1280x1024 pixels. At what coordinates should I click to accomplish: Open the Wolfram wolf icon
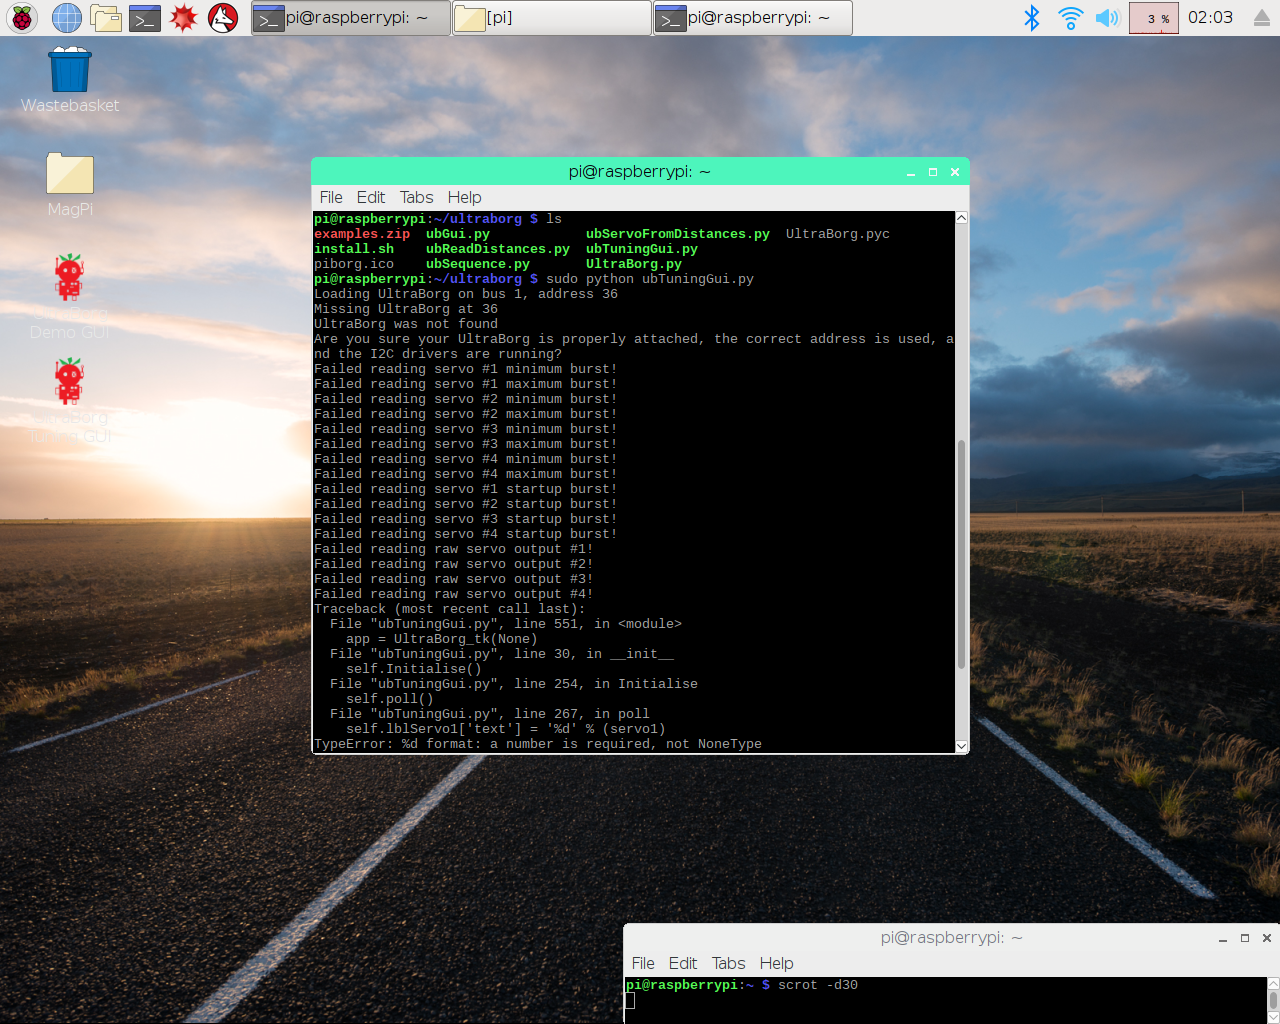coord(223,17)
